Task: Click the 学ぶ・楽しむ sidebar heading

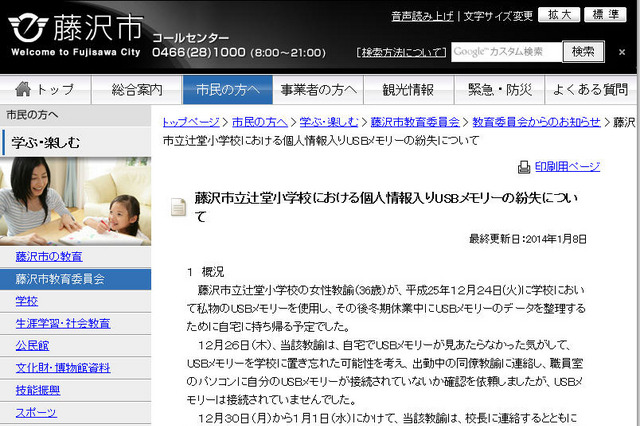Action: 46,143
